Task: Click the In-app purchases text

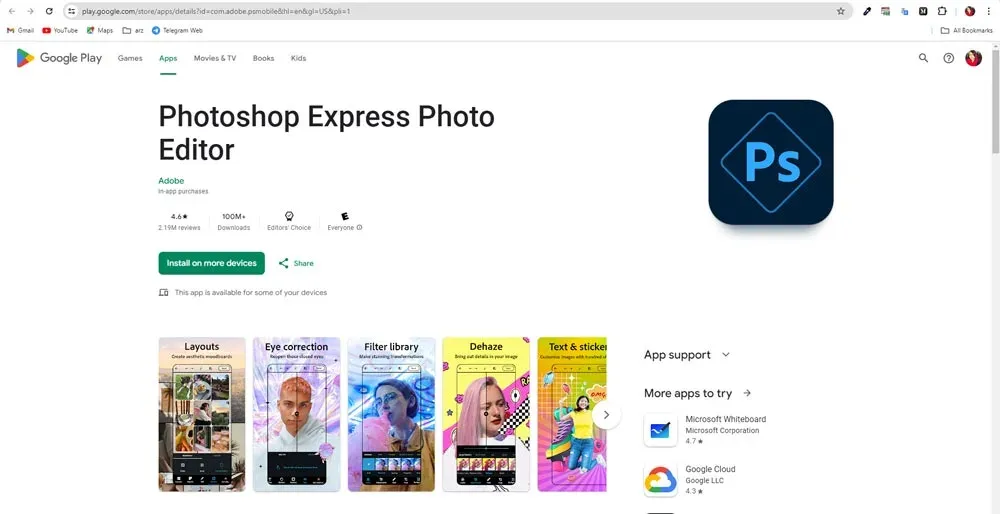Action: (183, 191)
